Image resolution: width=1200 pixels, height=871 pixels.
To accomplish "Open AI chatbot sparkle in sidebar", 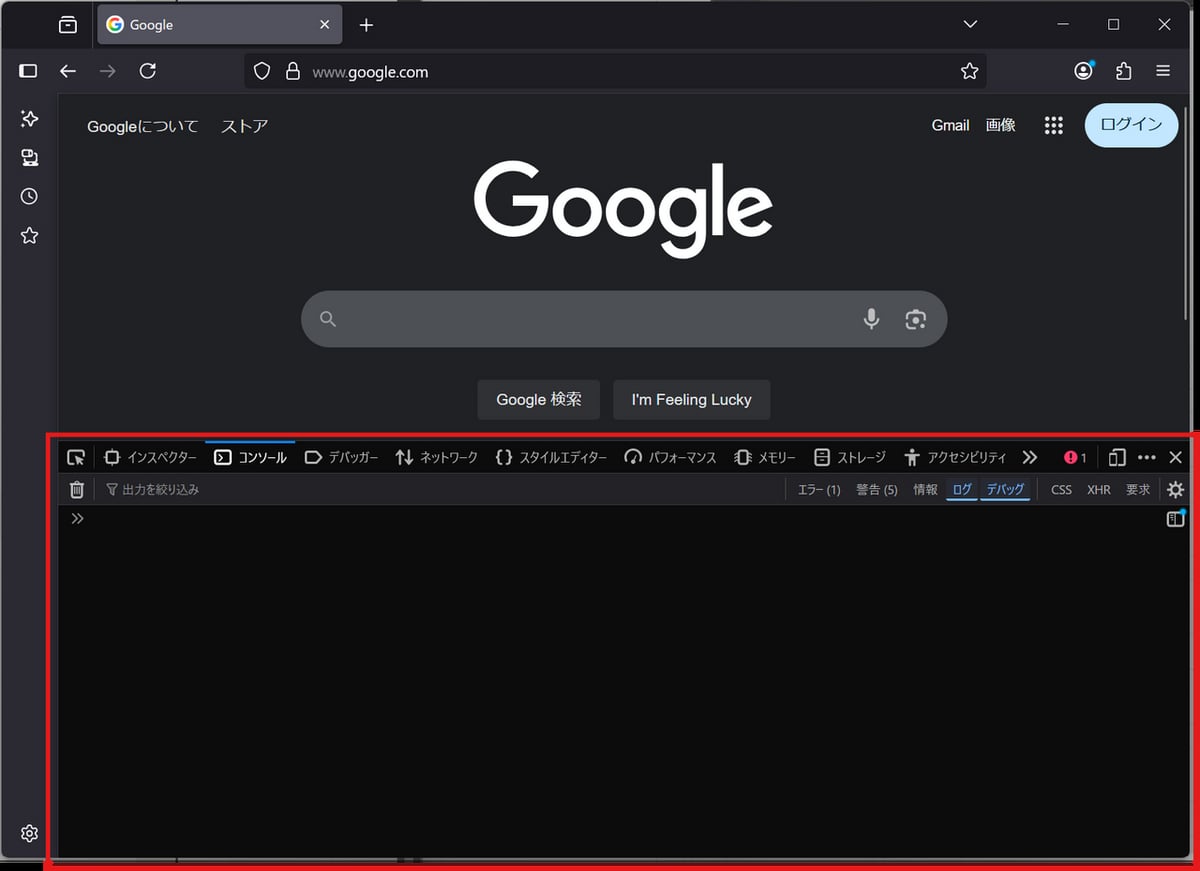I will tap(29, 119).
